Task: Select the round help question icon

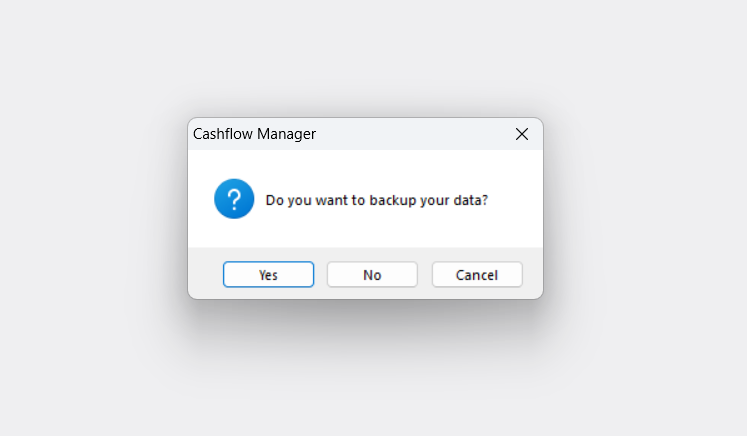Action: point(234,199)
